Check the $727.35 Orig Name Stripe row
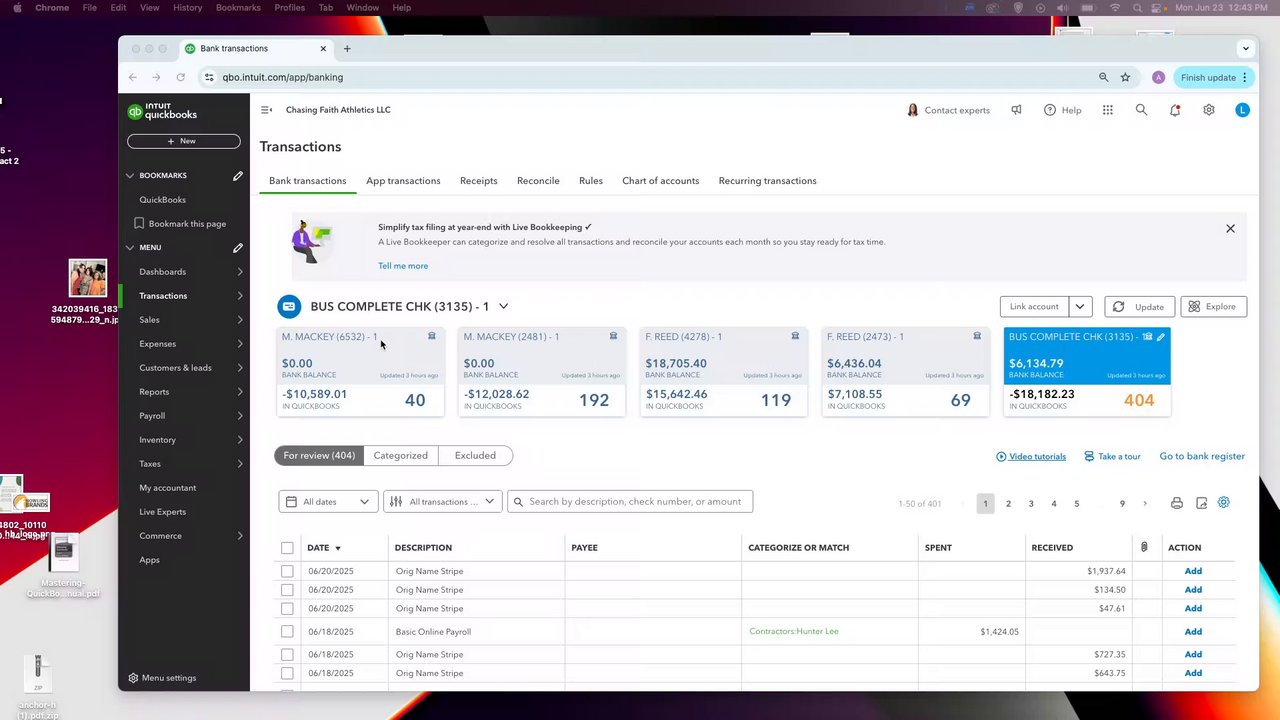1280x720 pixels. tap(287, 655)
